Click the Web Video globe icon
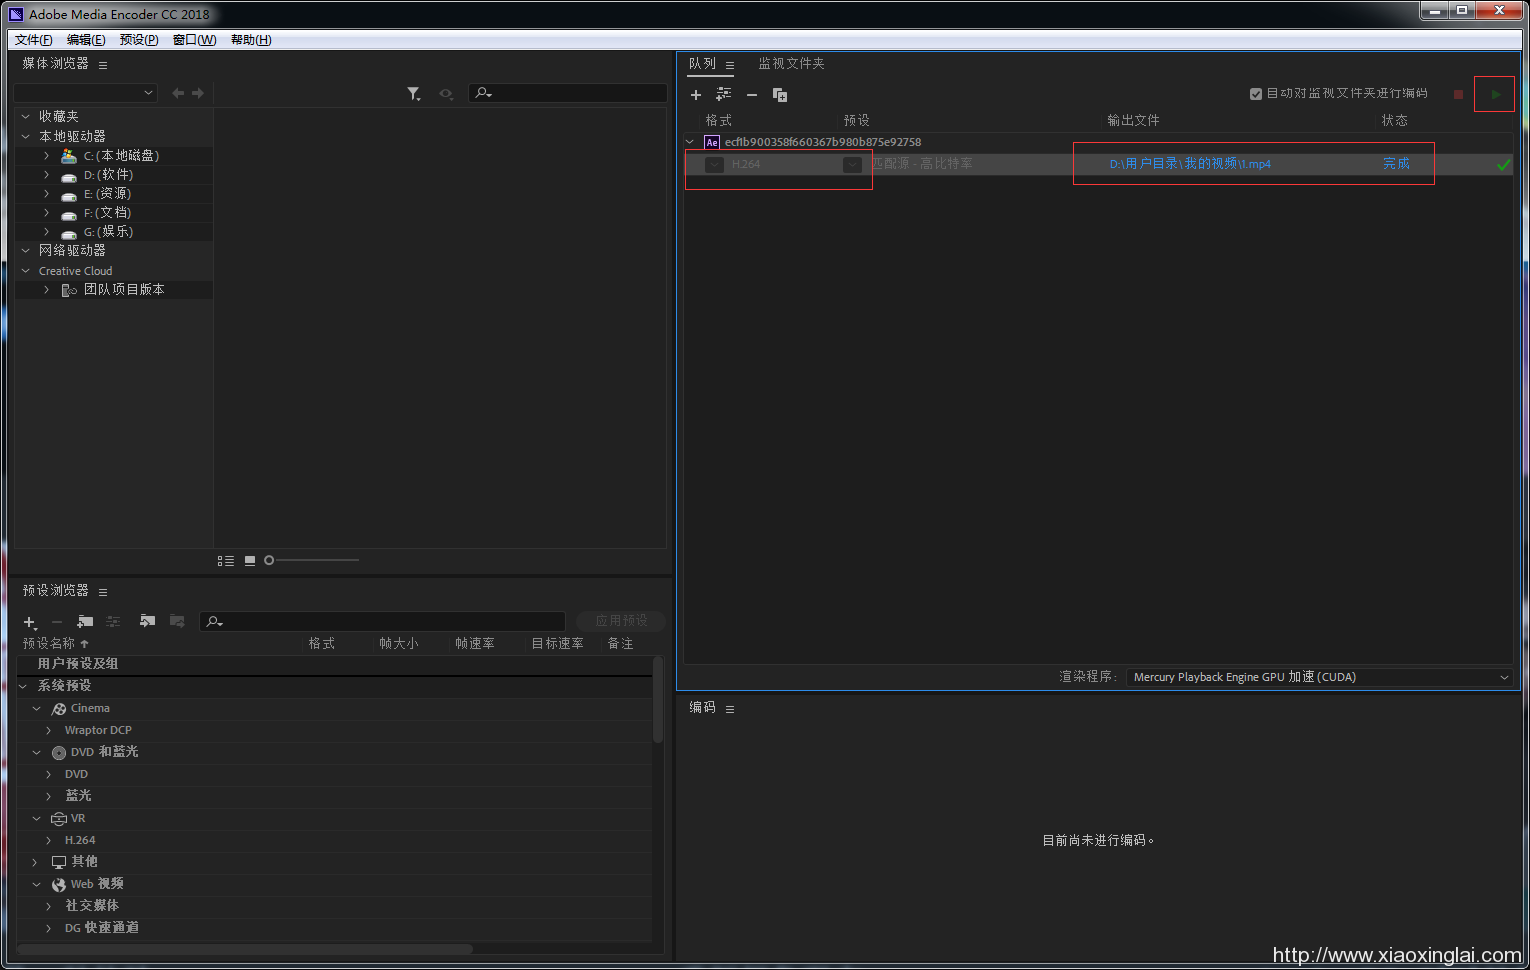The image size is (1530, 970). 59,885
